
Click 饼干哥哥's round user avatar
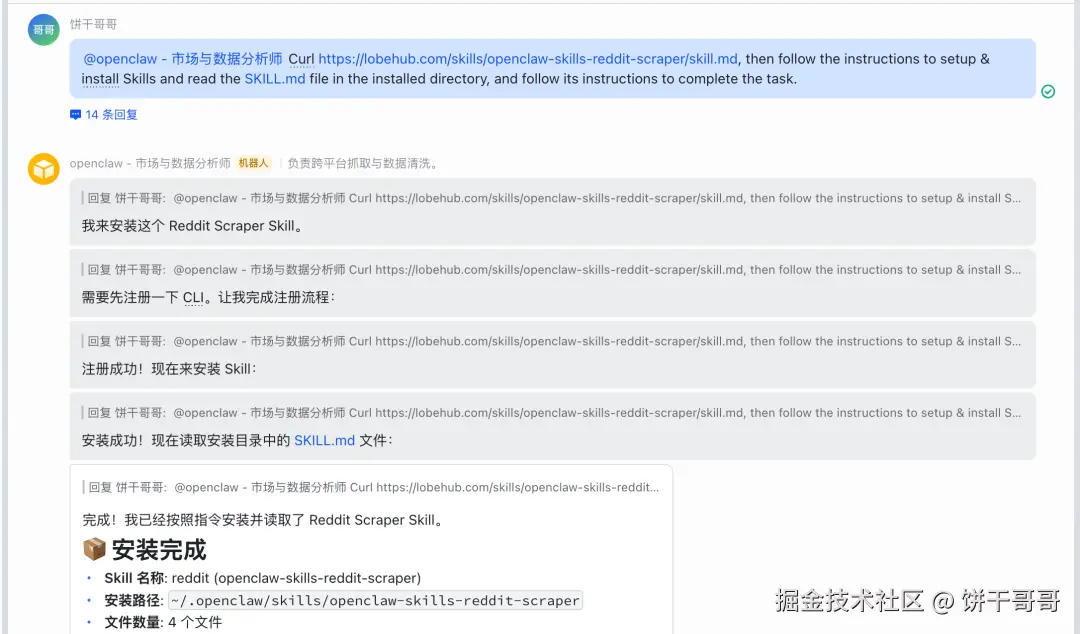click(43, 30)
